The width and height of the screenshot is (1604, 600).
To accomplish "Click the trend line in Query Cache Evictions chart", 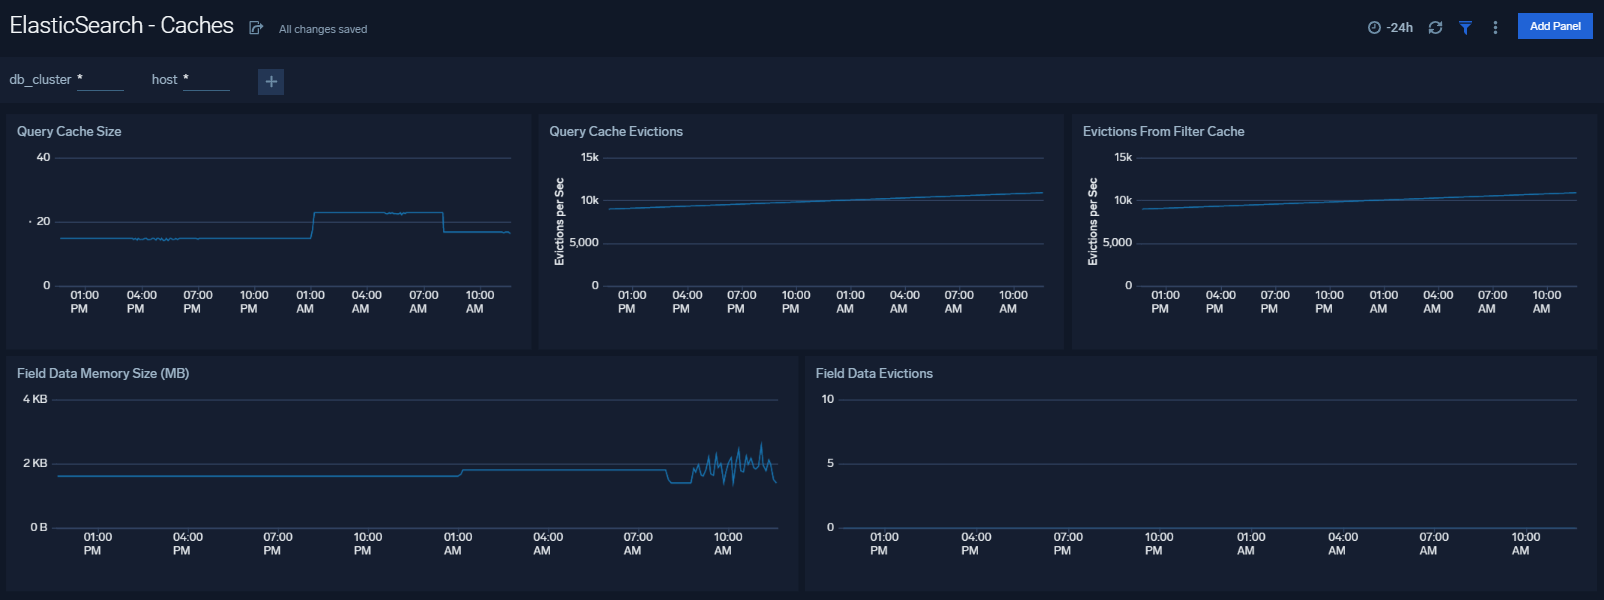I will coord(825,201).
